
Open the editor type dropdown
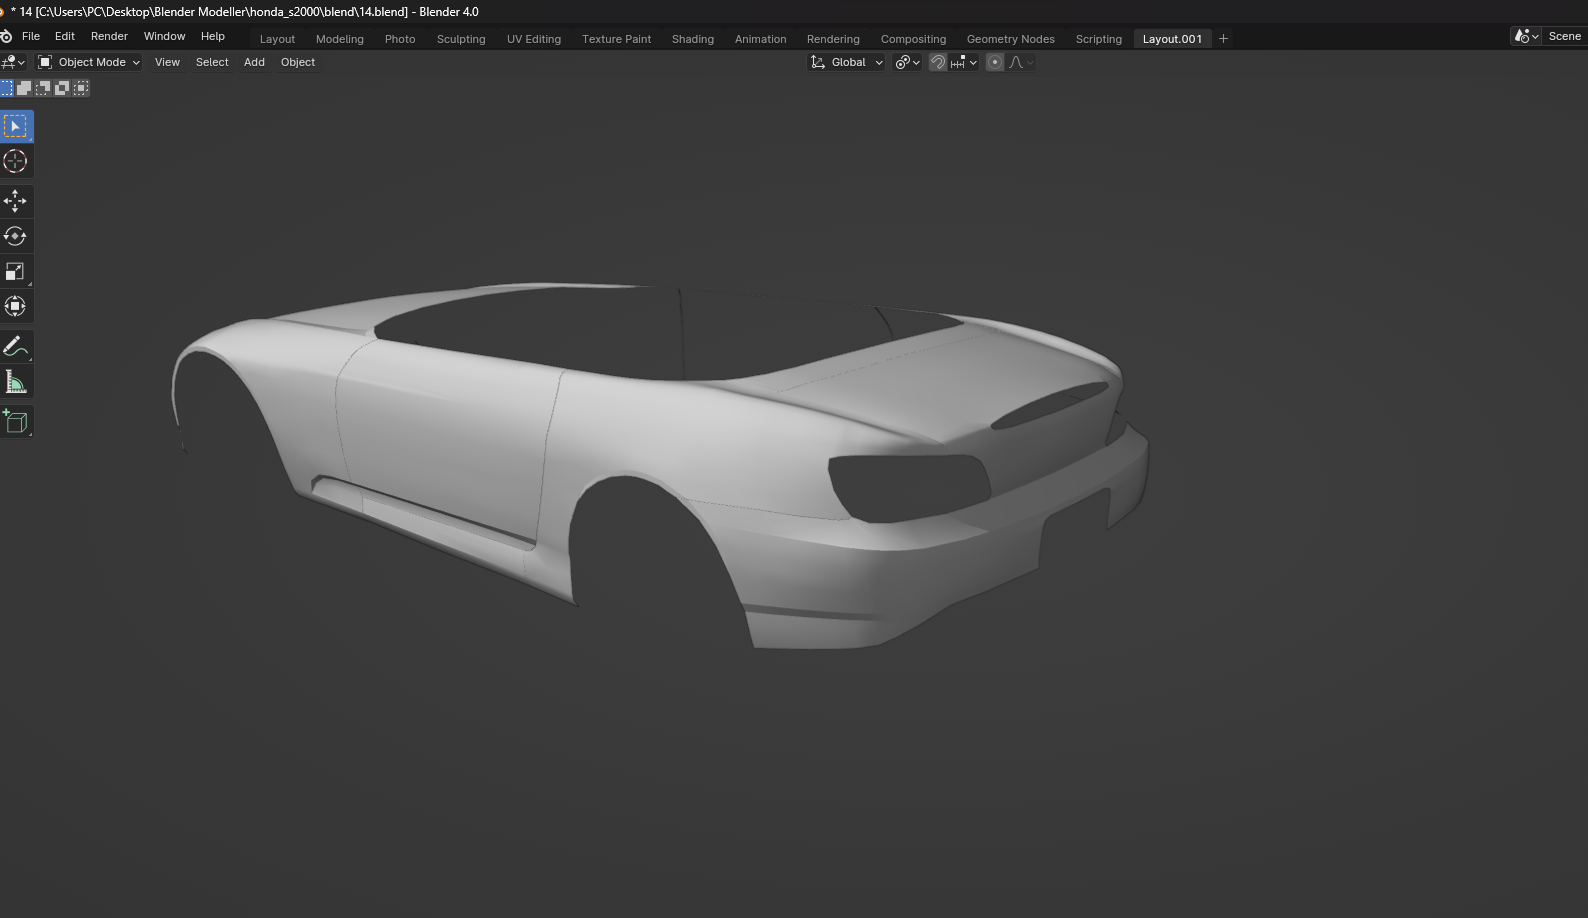point(13,62)
